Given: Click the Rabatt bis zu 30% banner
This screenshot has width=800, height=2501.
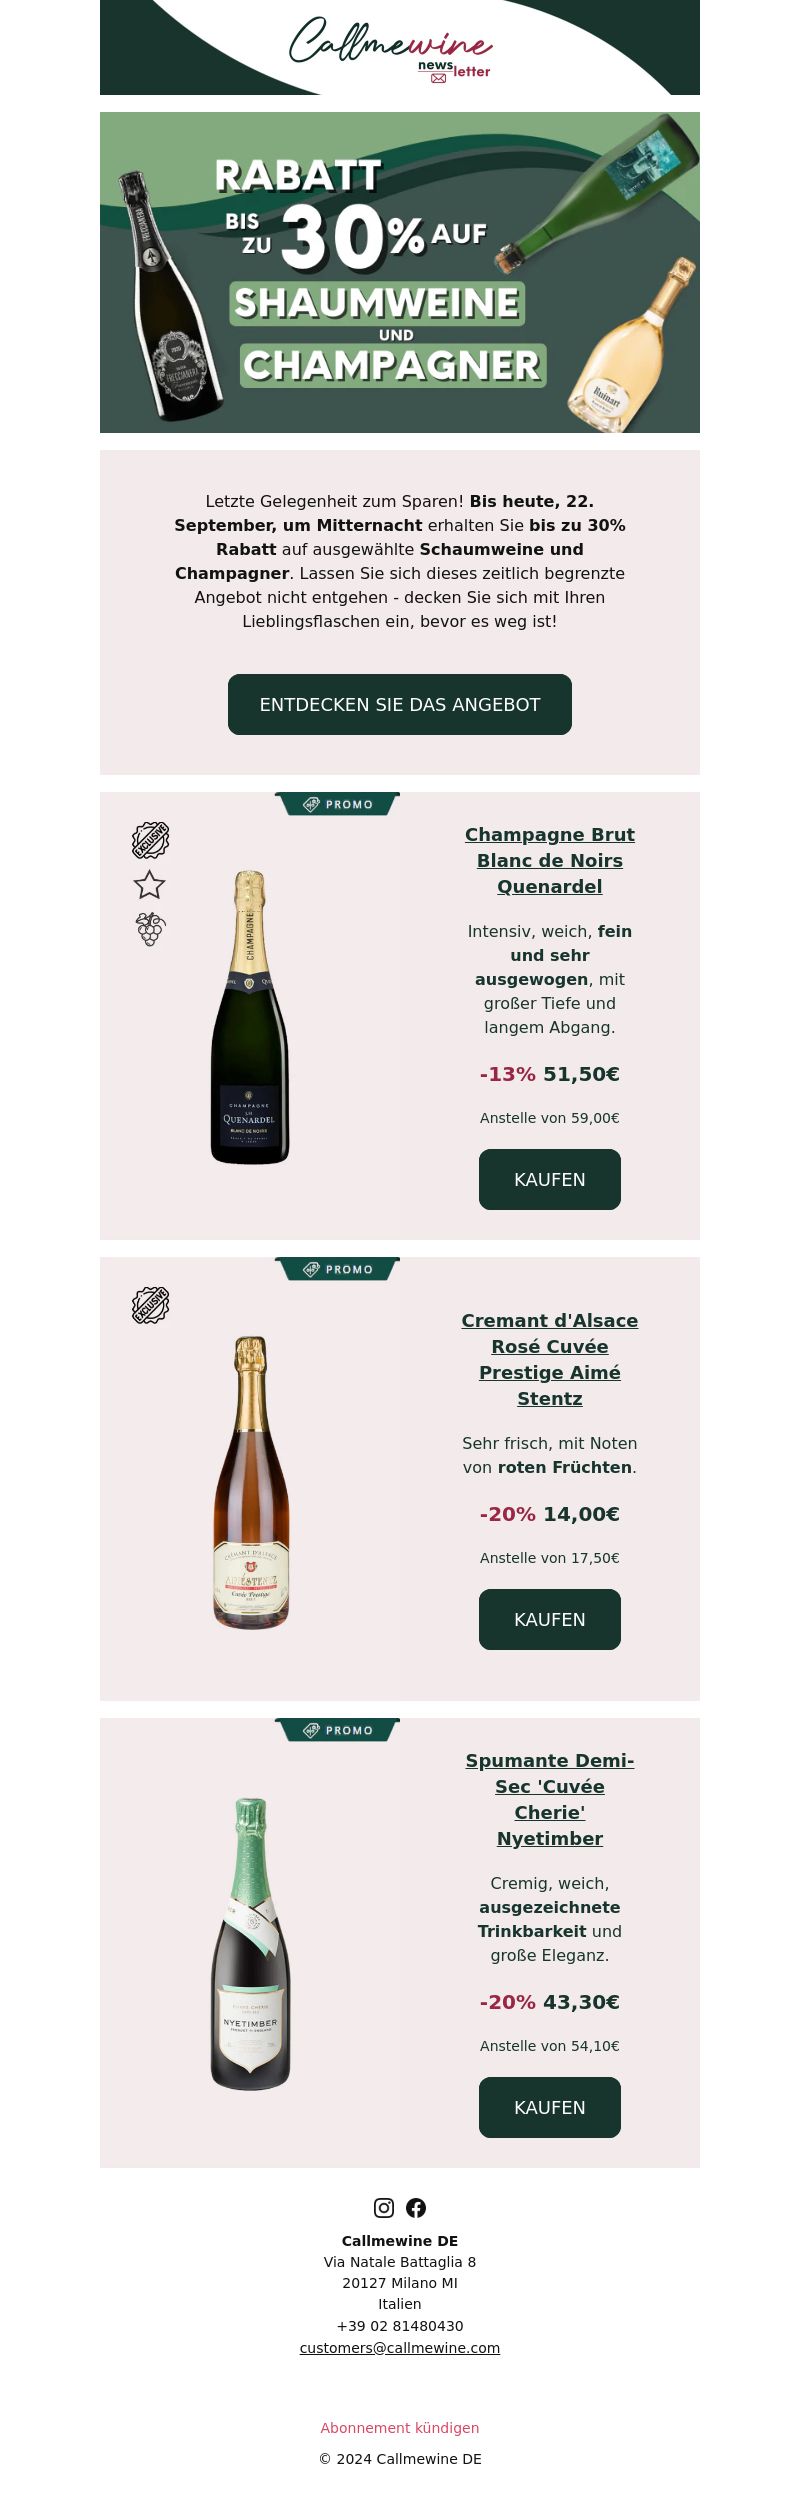Looking at the screenshot, I should pos(400,272).
